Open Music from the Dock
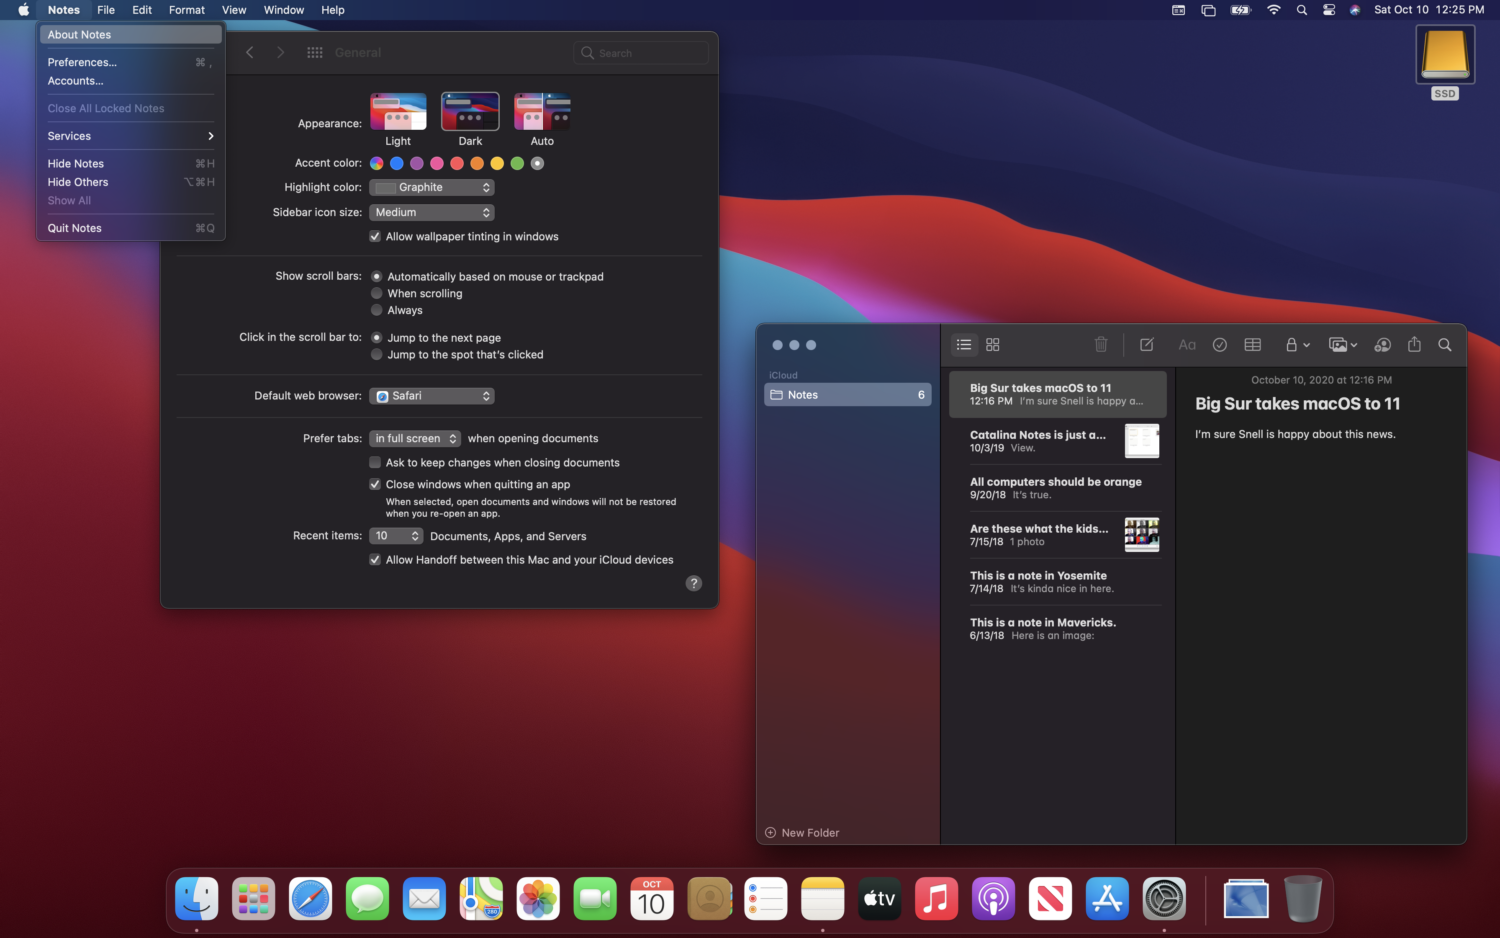Screen dimensions: 1500x938 936,898
